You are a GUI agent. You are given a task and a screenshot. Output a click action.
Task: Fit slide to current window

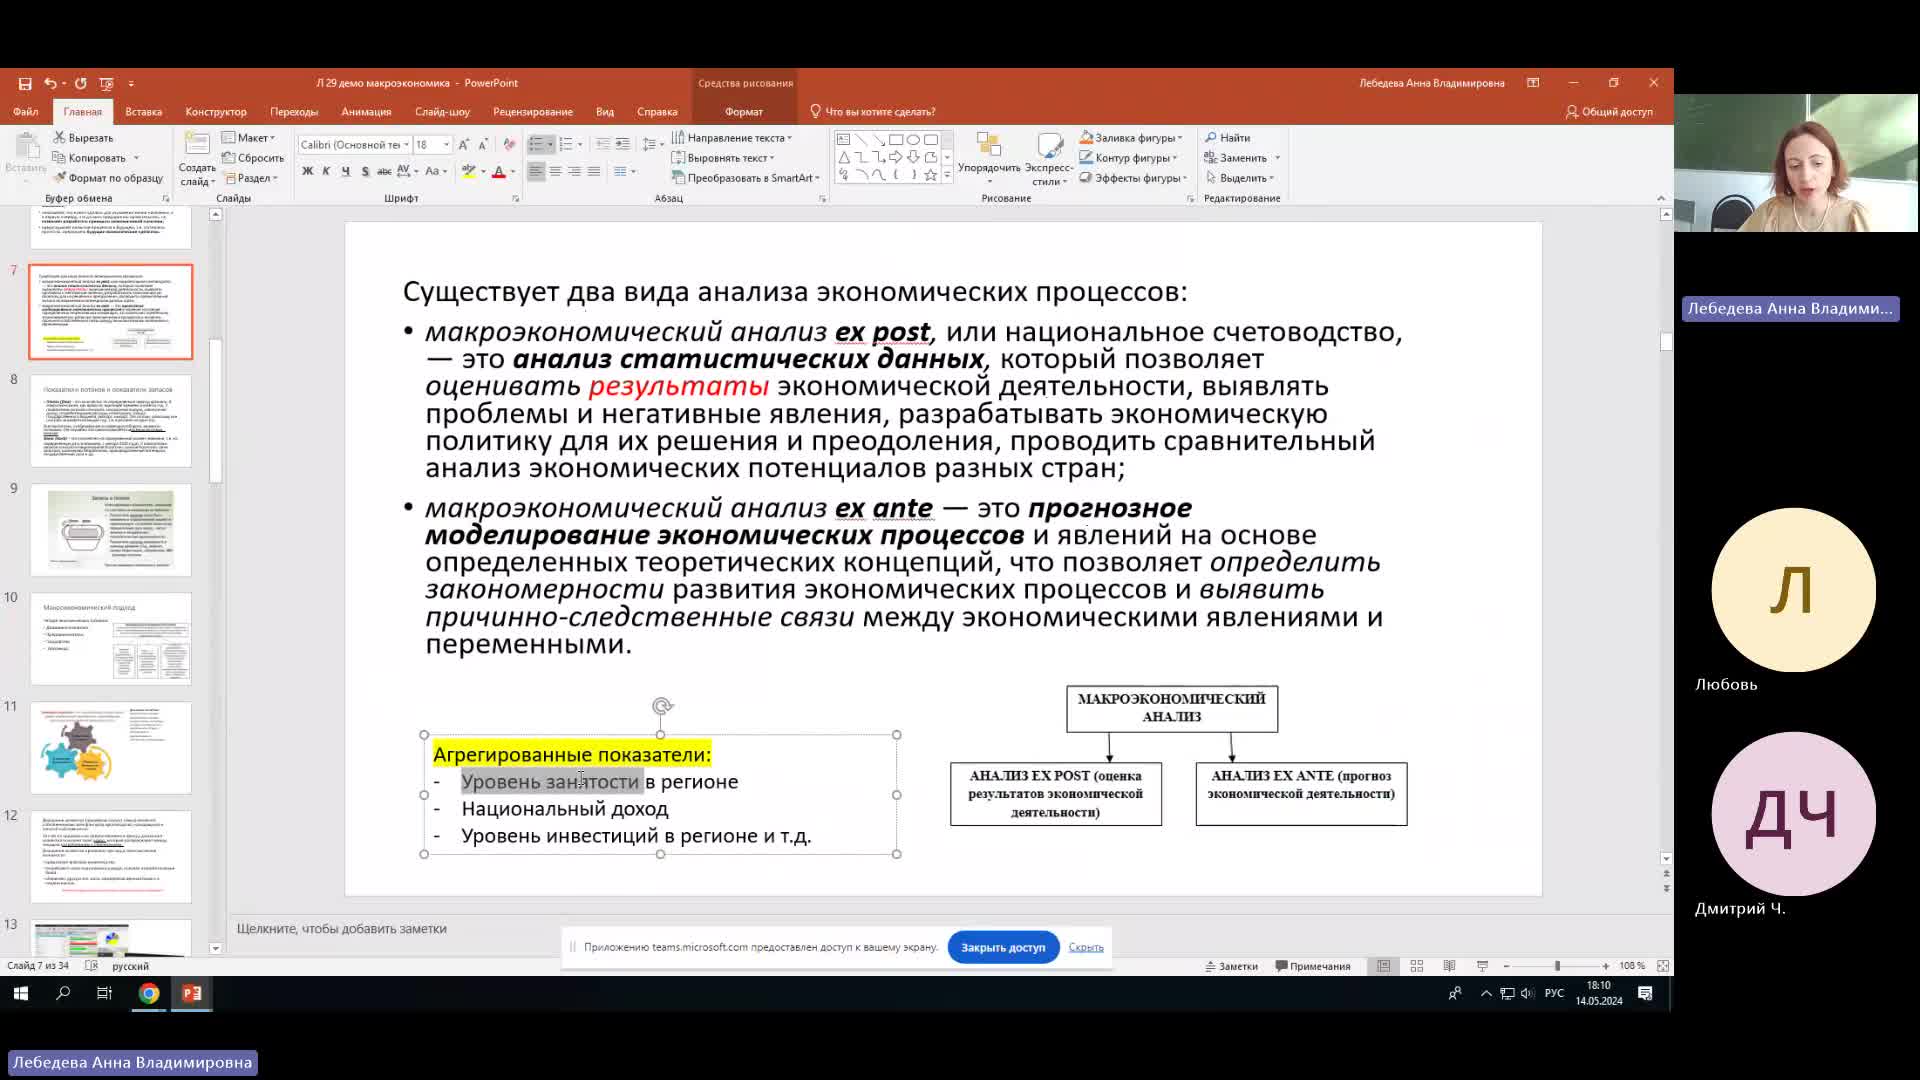pos(1663,966)
